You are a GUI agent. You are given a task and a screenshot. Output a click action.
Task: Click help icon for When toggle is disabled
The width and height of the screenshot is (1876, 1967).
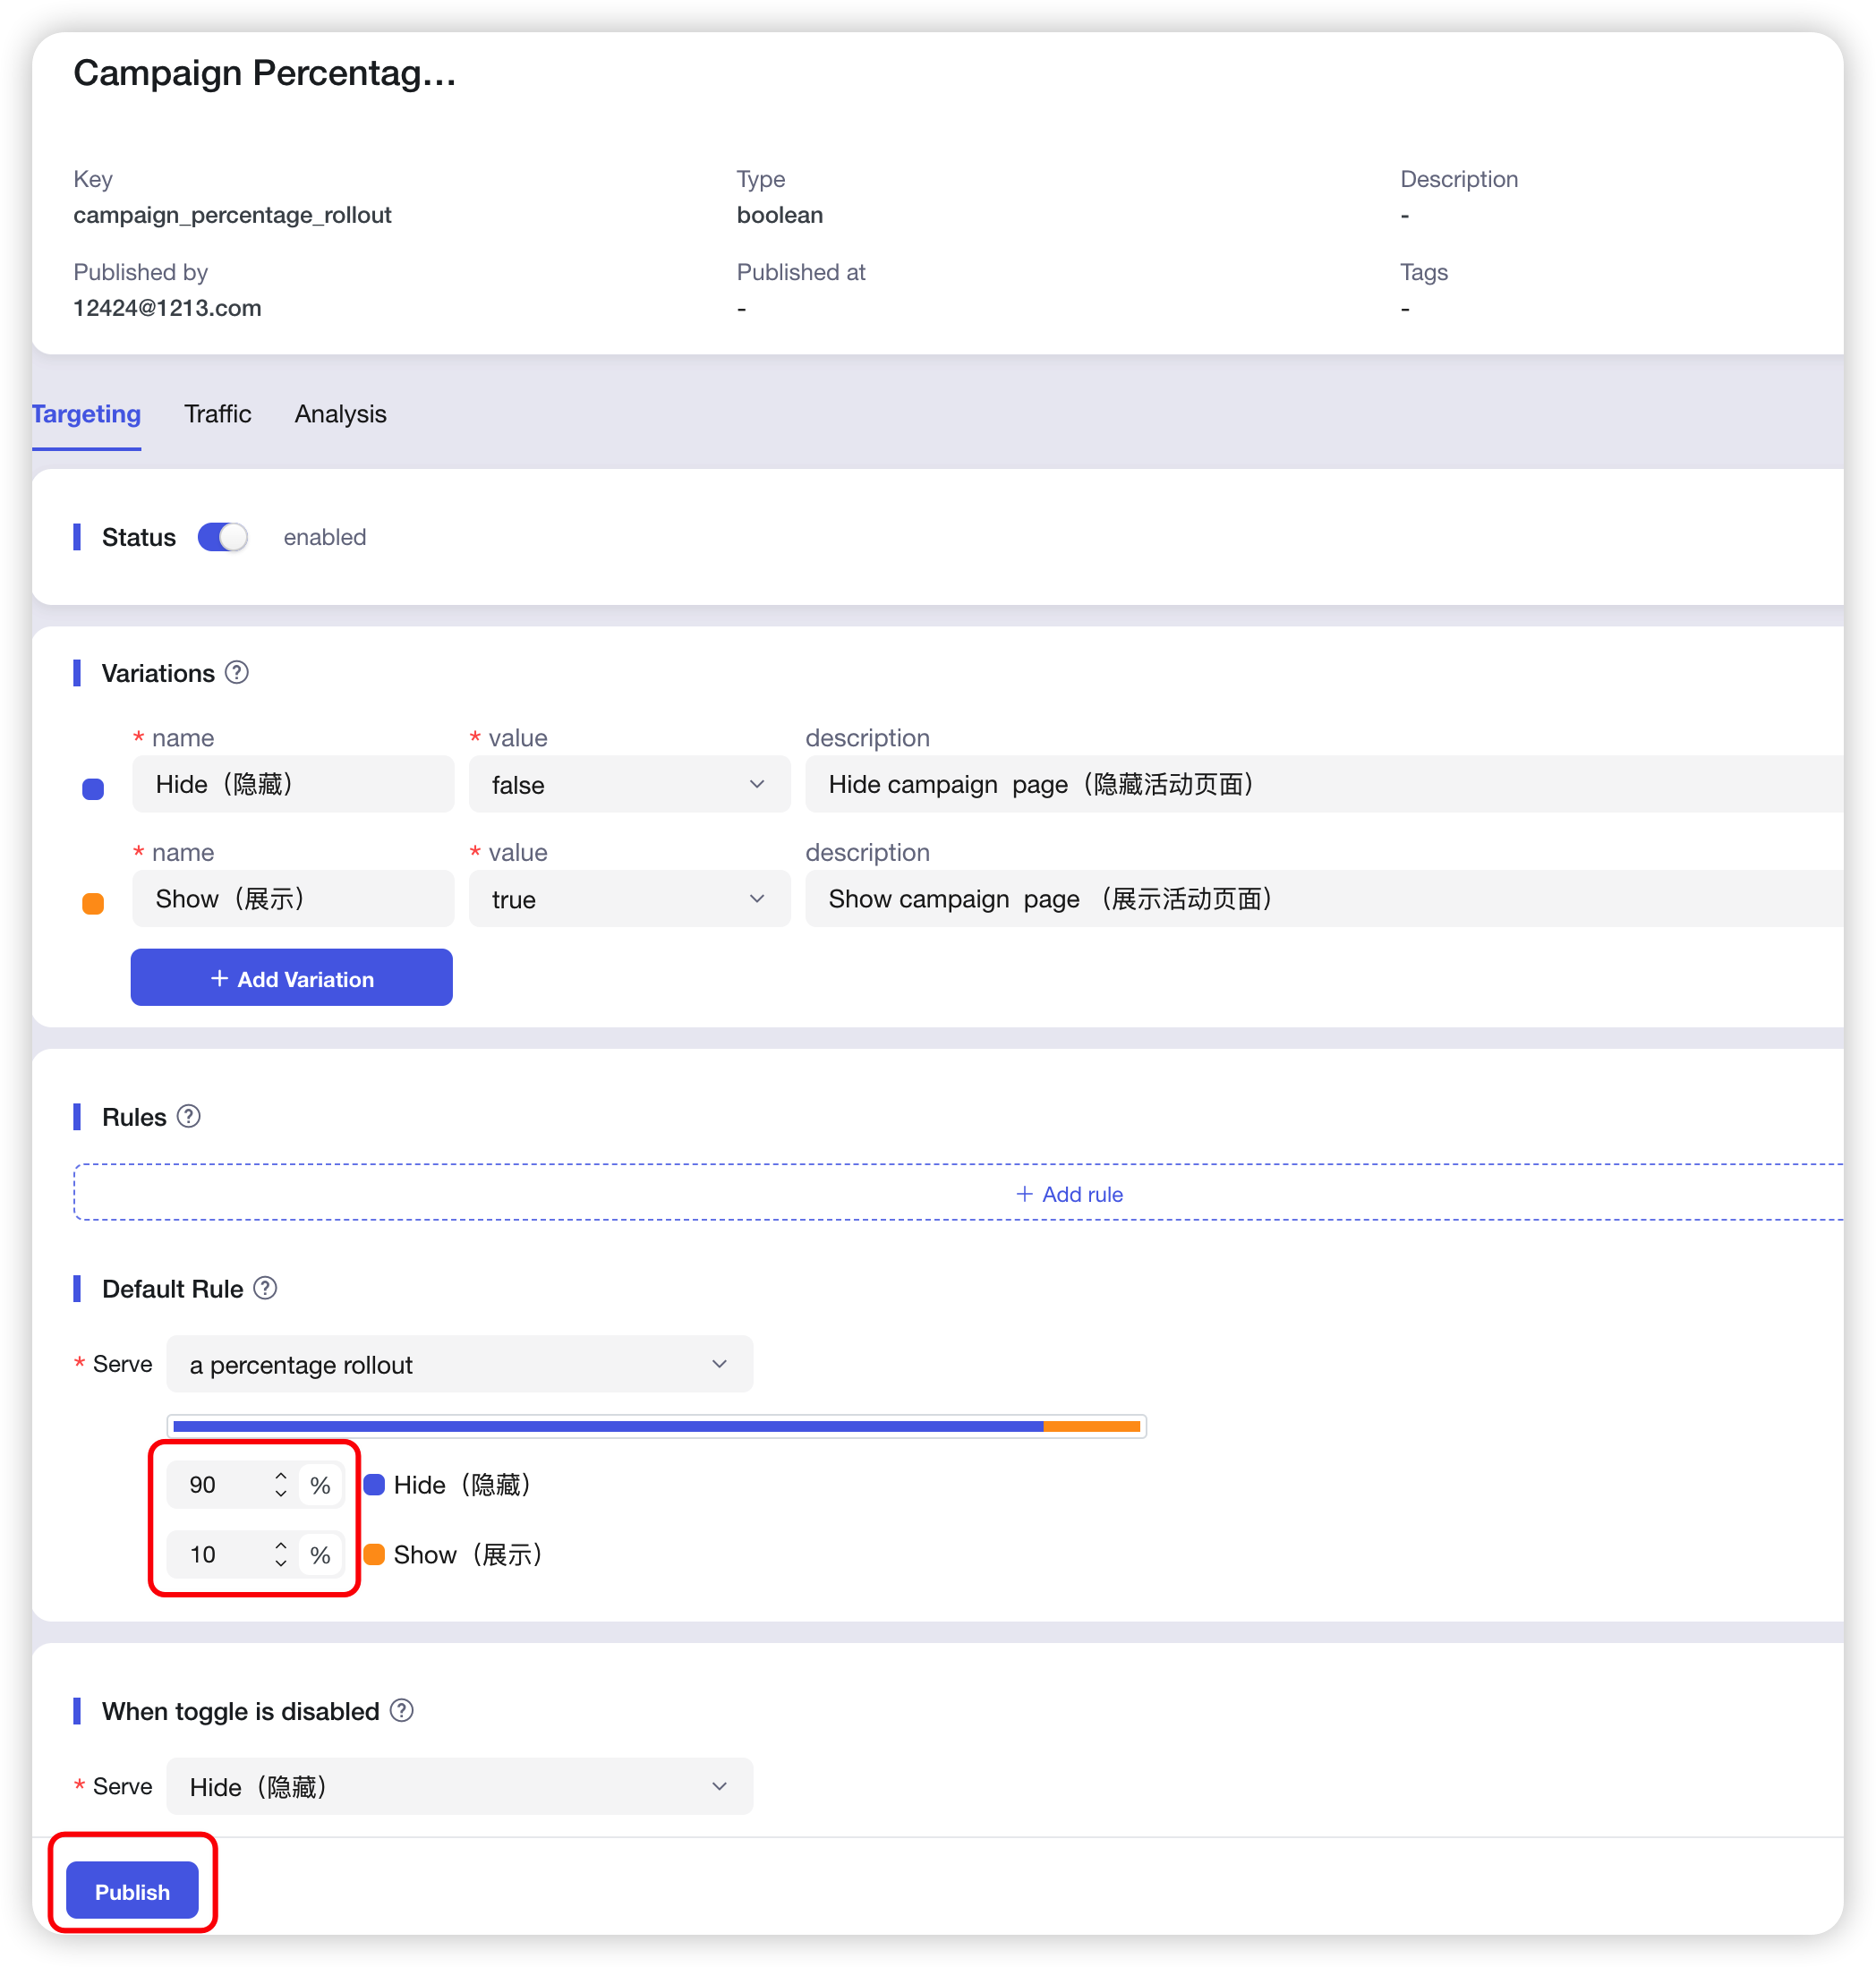coord(401,1710)
